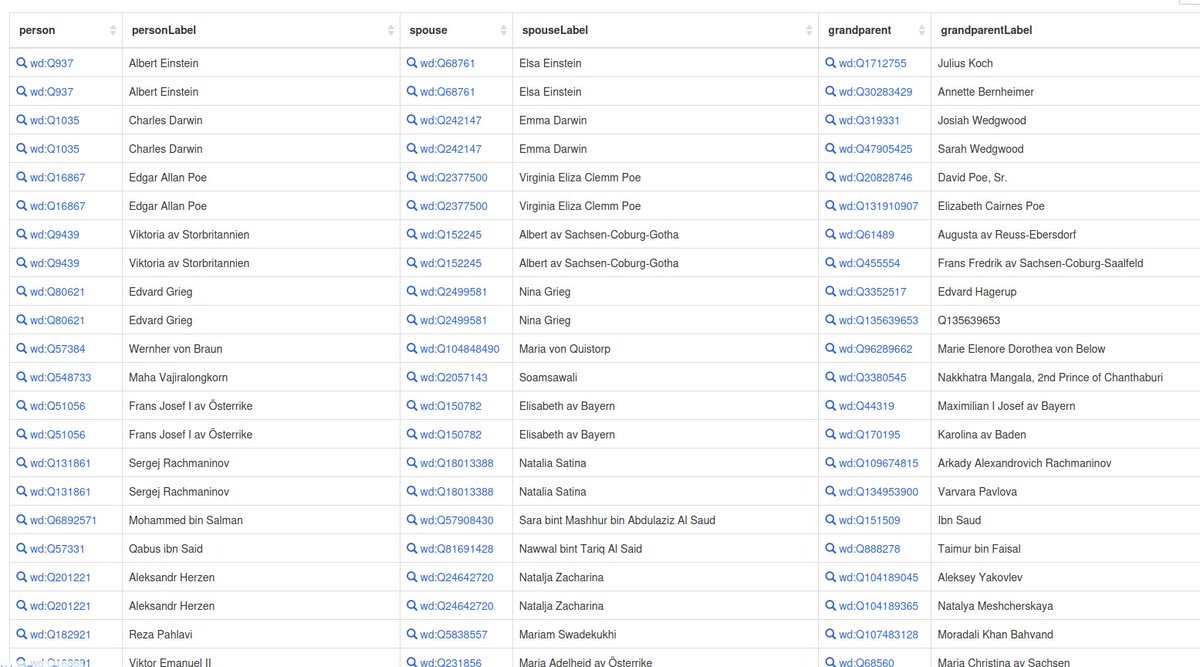Click the magnifier icon beside wd:Q57331
The width and height of the screenshot is (1200, 667).
click(21, 548)
